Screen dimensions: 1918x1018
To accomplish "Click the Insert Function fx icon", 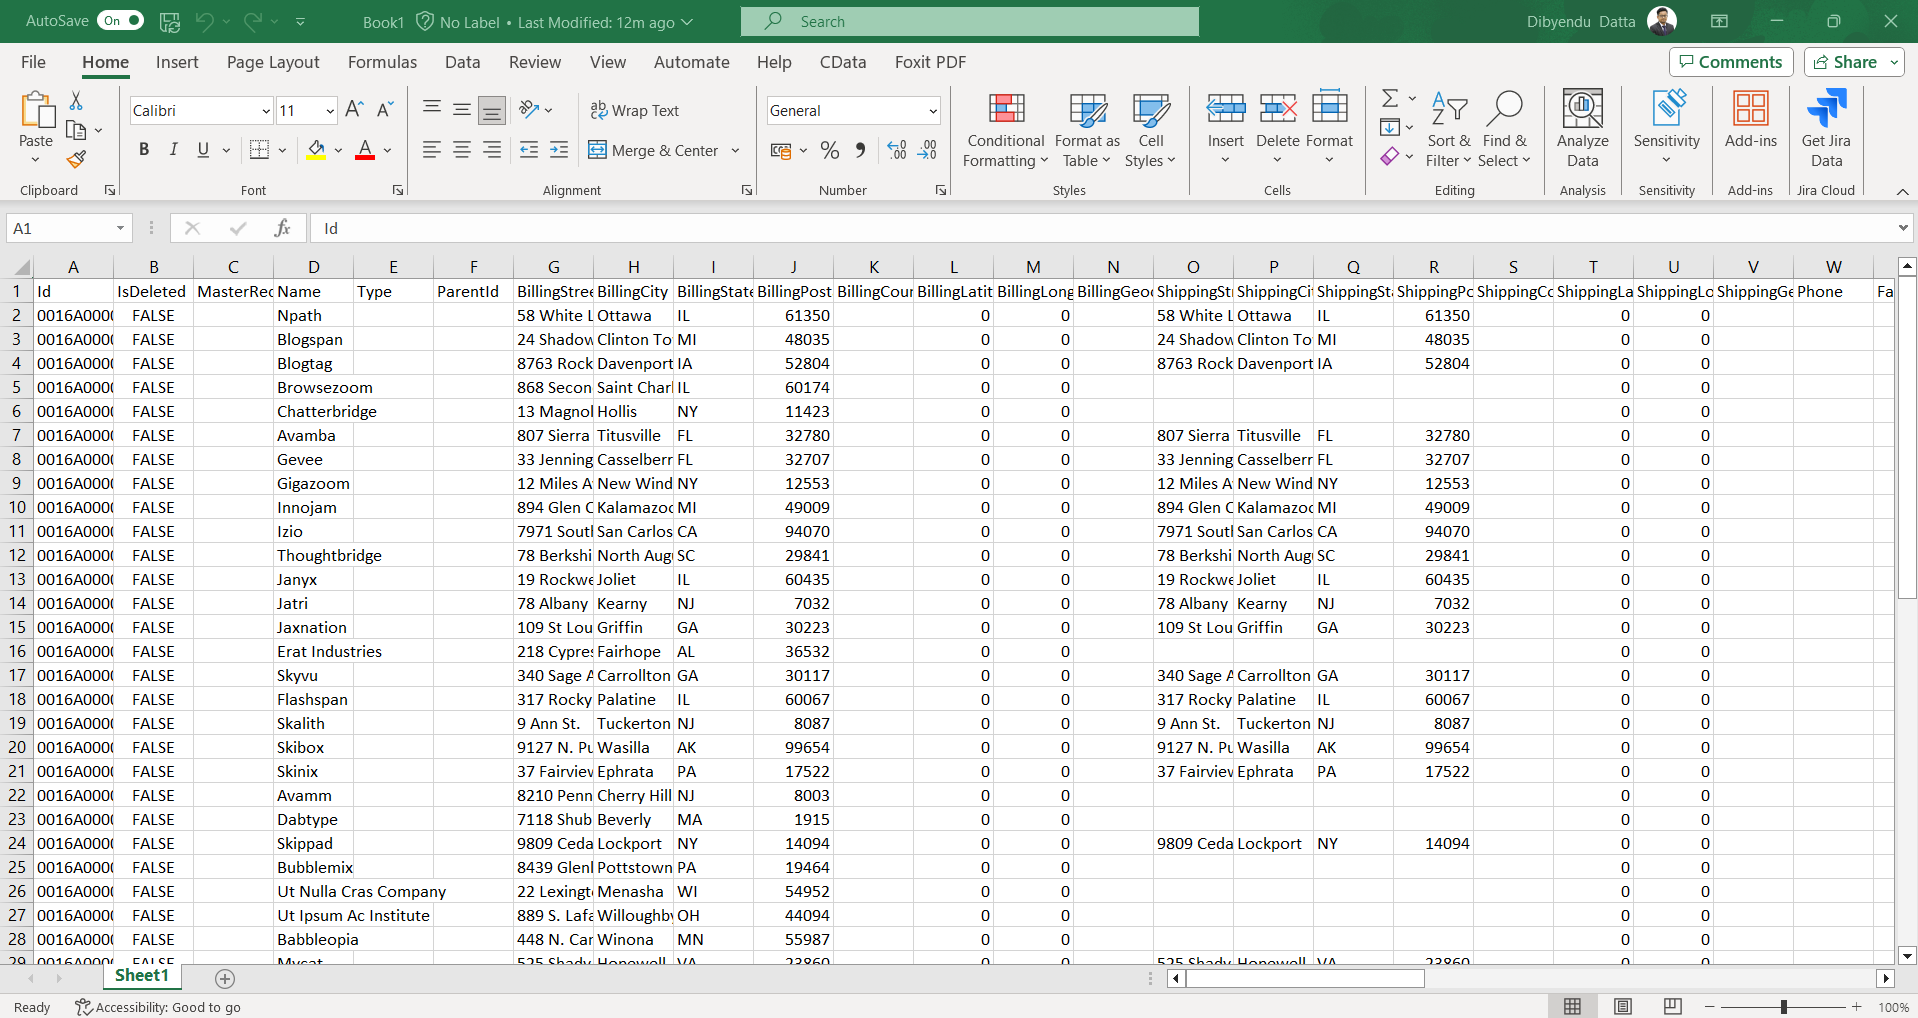I will [282, 228].
